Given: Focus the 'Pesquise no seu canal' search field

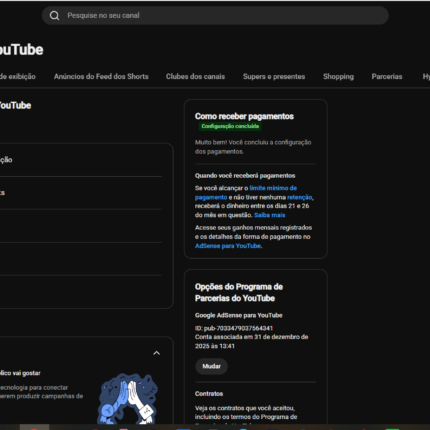Looking at the screenshot, I should pyautogui.click(x=215, y=15).
